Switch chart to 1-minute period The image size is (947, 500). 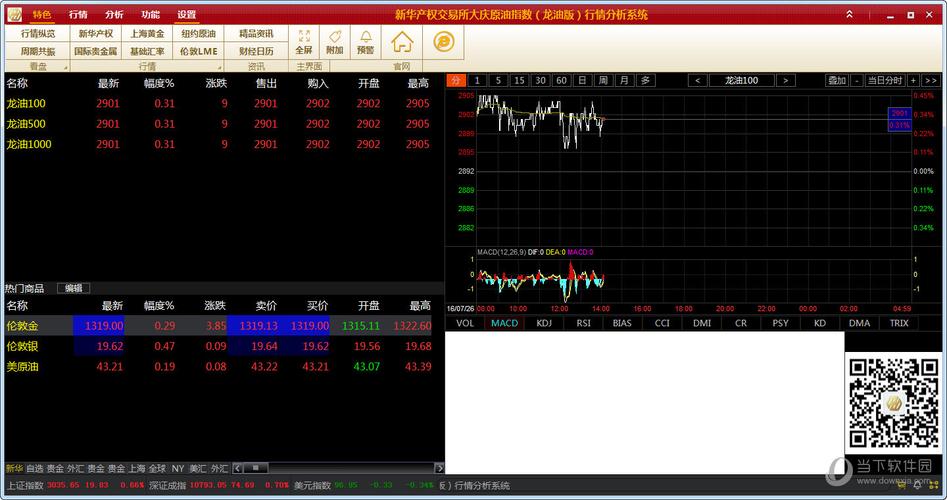[477, 80]
